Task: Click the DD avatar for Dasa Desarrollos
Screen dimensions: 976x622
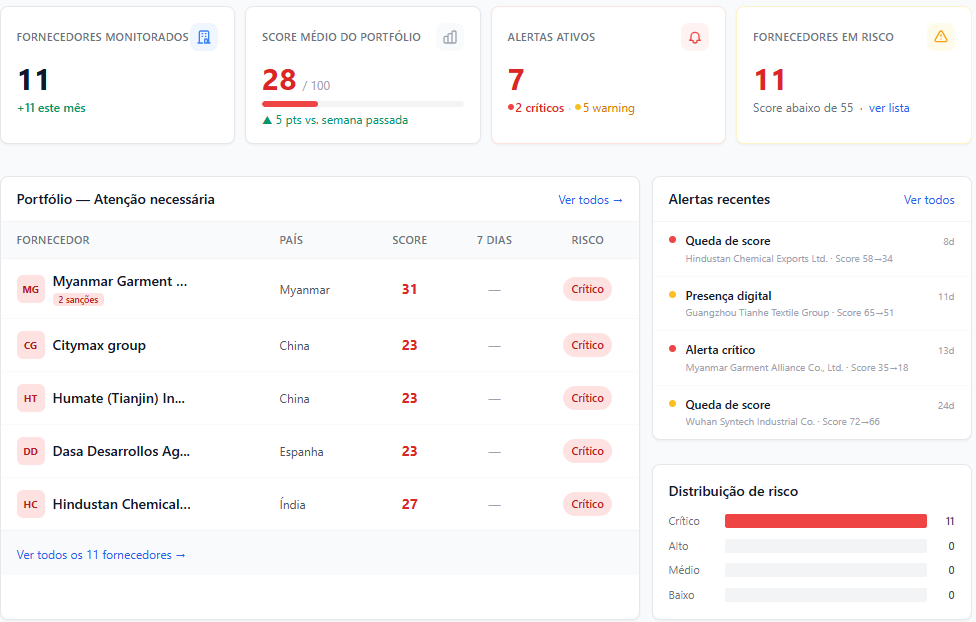Action: click(30, 451)
